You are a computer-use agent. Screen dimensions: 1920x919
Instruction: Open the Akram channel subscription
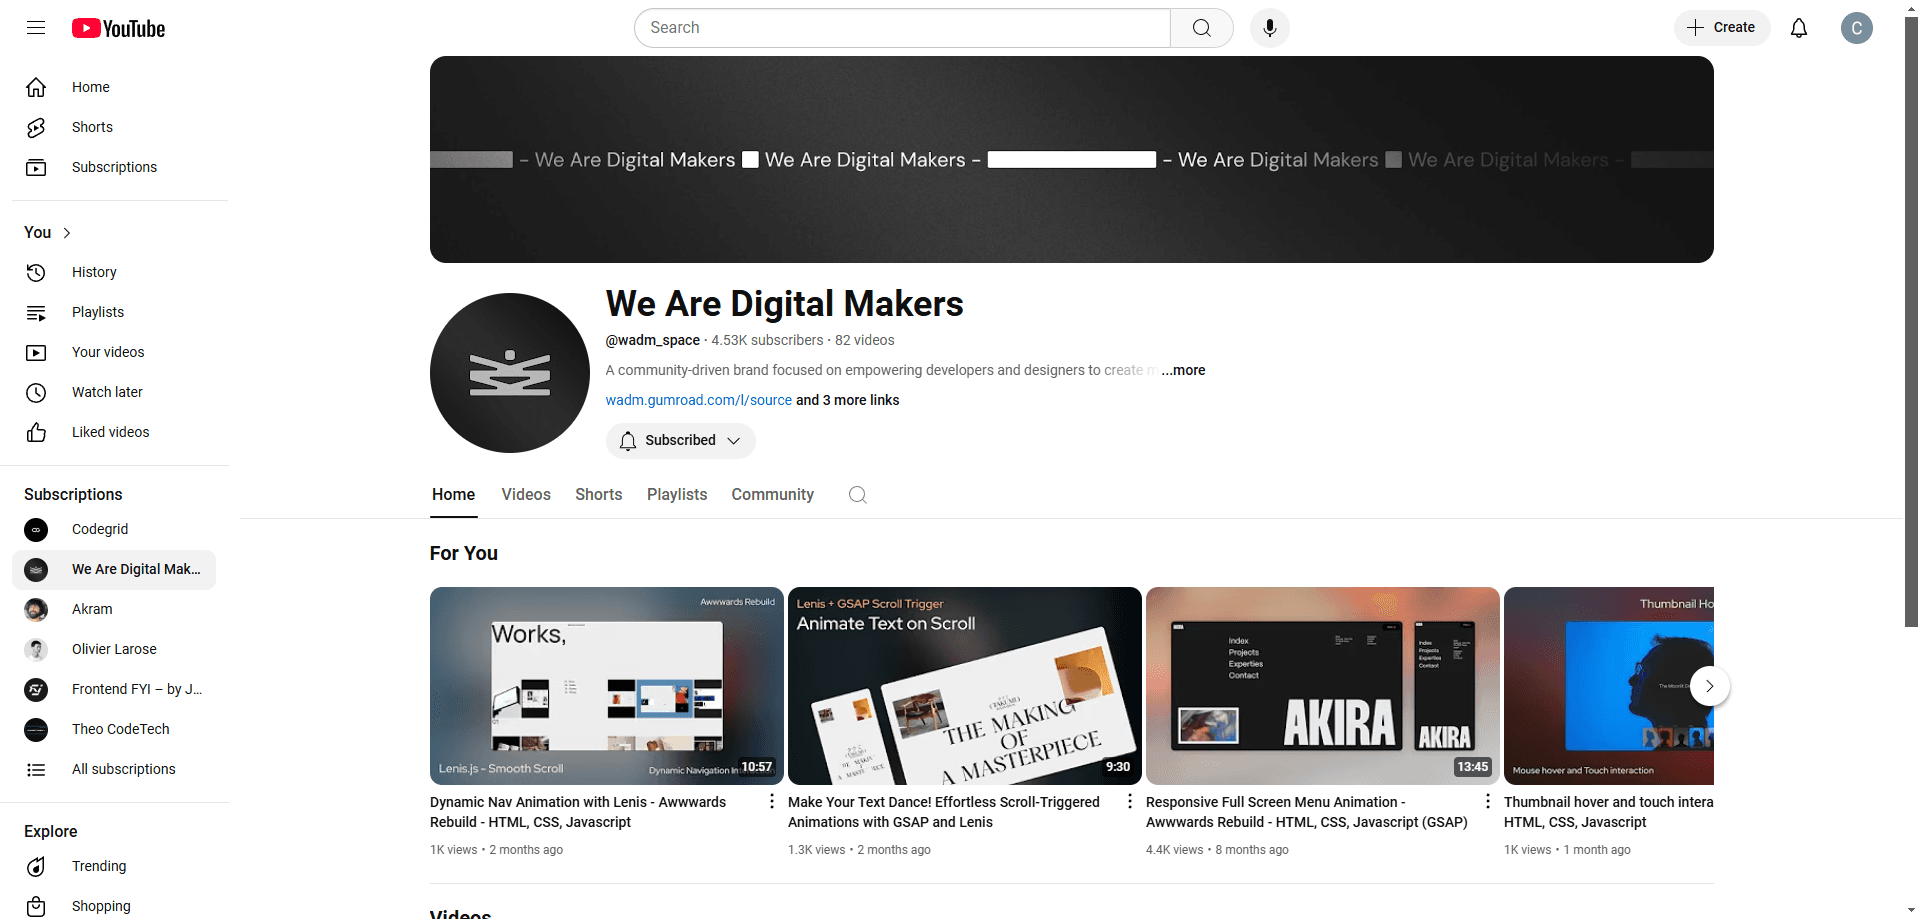tap(114, 609)
